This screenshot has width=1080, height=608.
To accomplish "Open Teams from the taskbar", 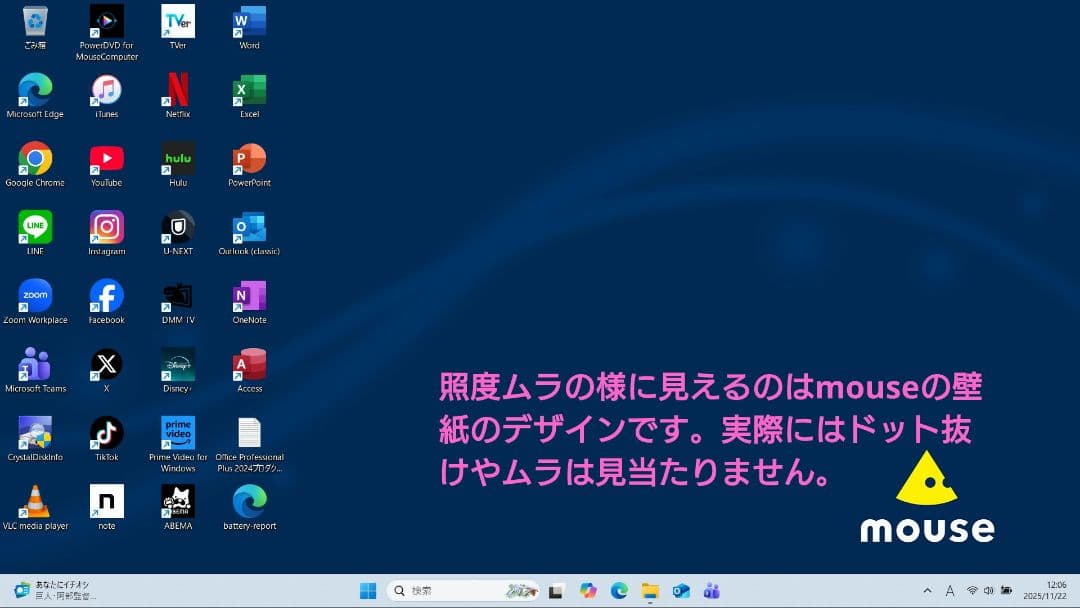I will pos(712,591).
